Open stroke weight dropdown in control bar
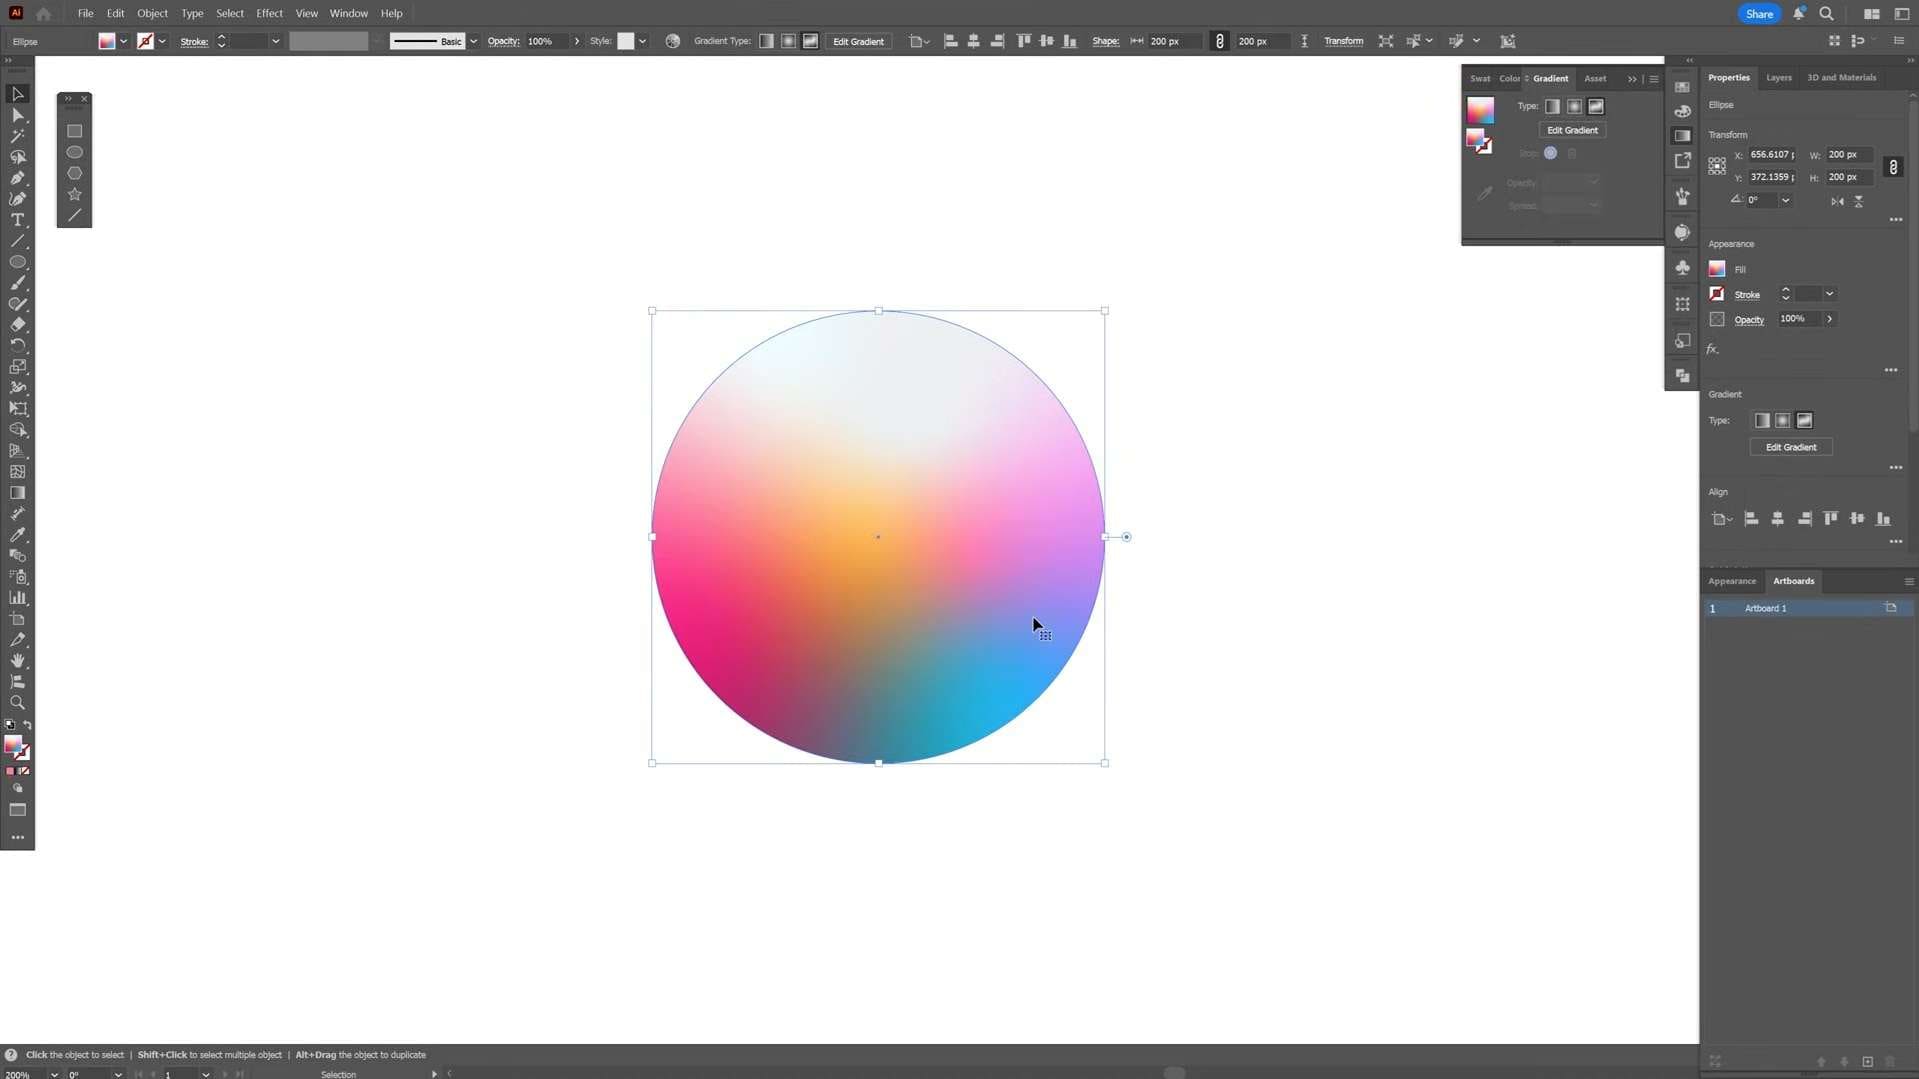The height and width of the screenshot is (1079, 1919). [275, 41]
